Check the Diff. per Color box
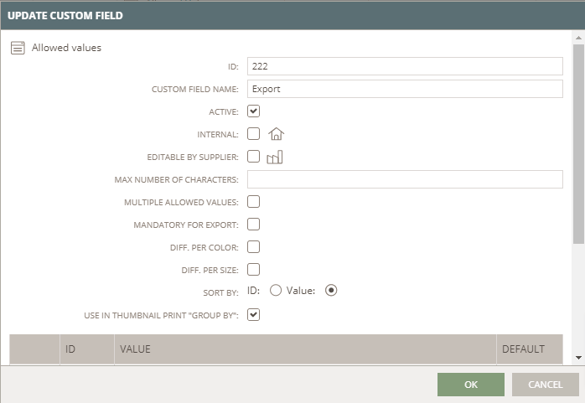This screenshot has height=403, width=585. [x=253, y=247]
